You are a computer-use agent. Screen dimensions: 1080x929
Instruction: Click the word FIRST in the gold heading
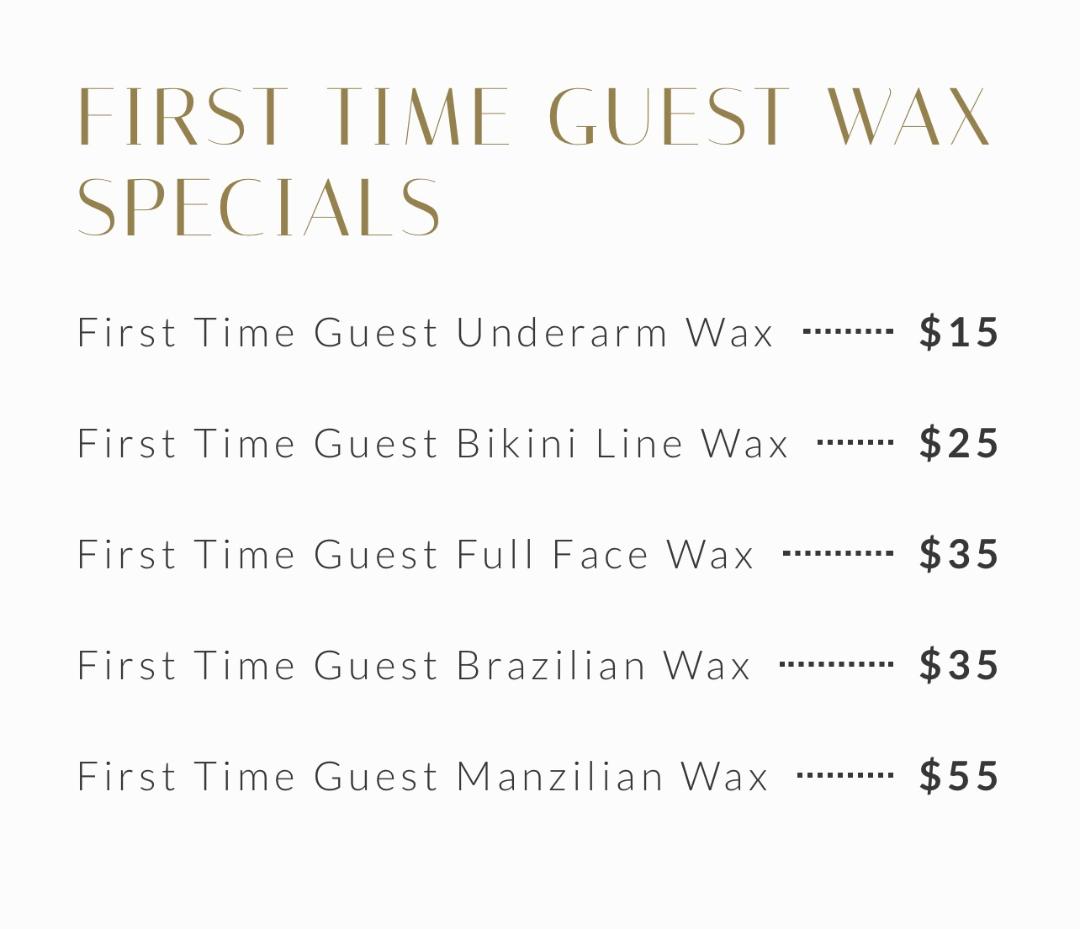click(183, 116)
